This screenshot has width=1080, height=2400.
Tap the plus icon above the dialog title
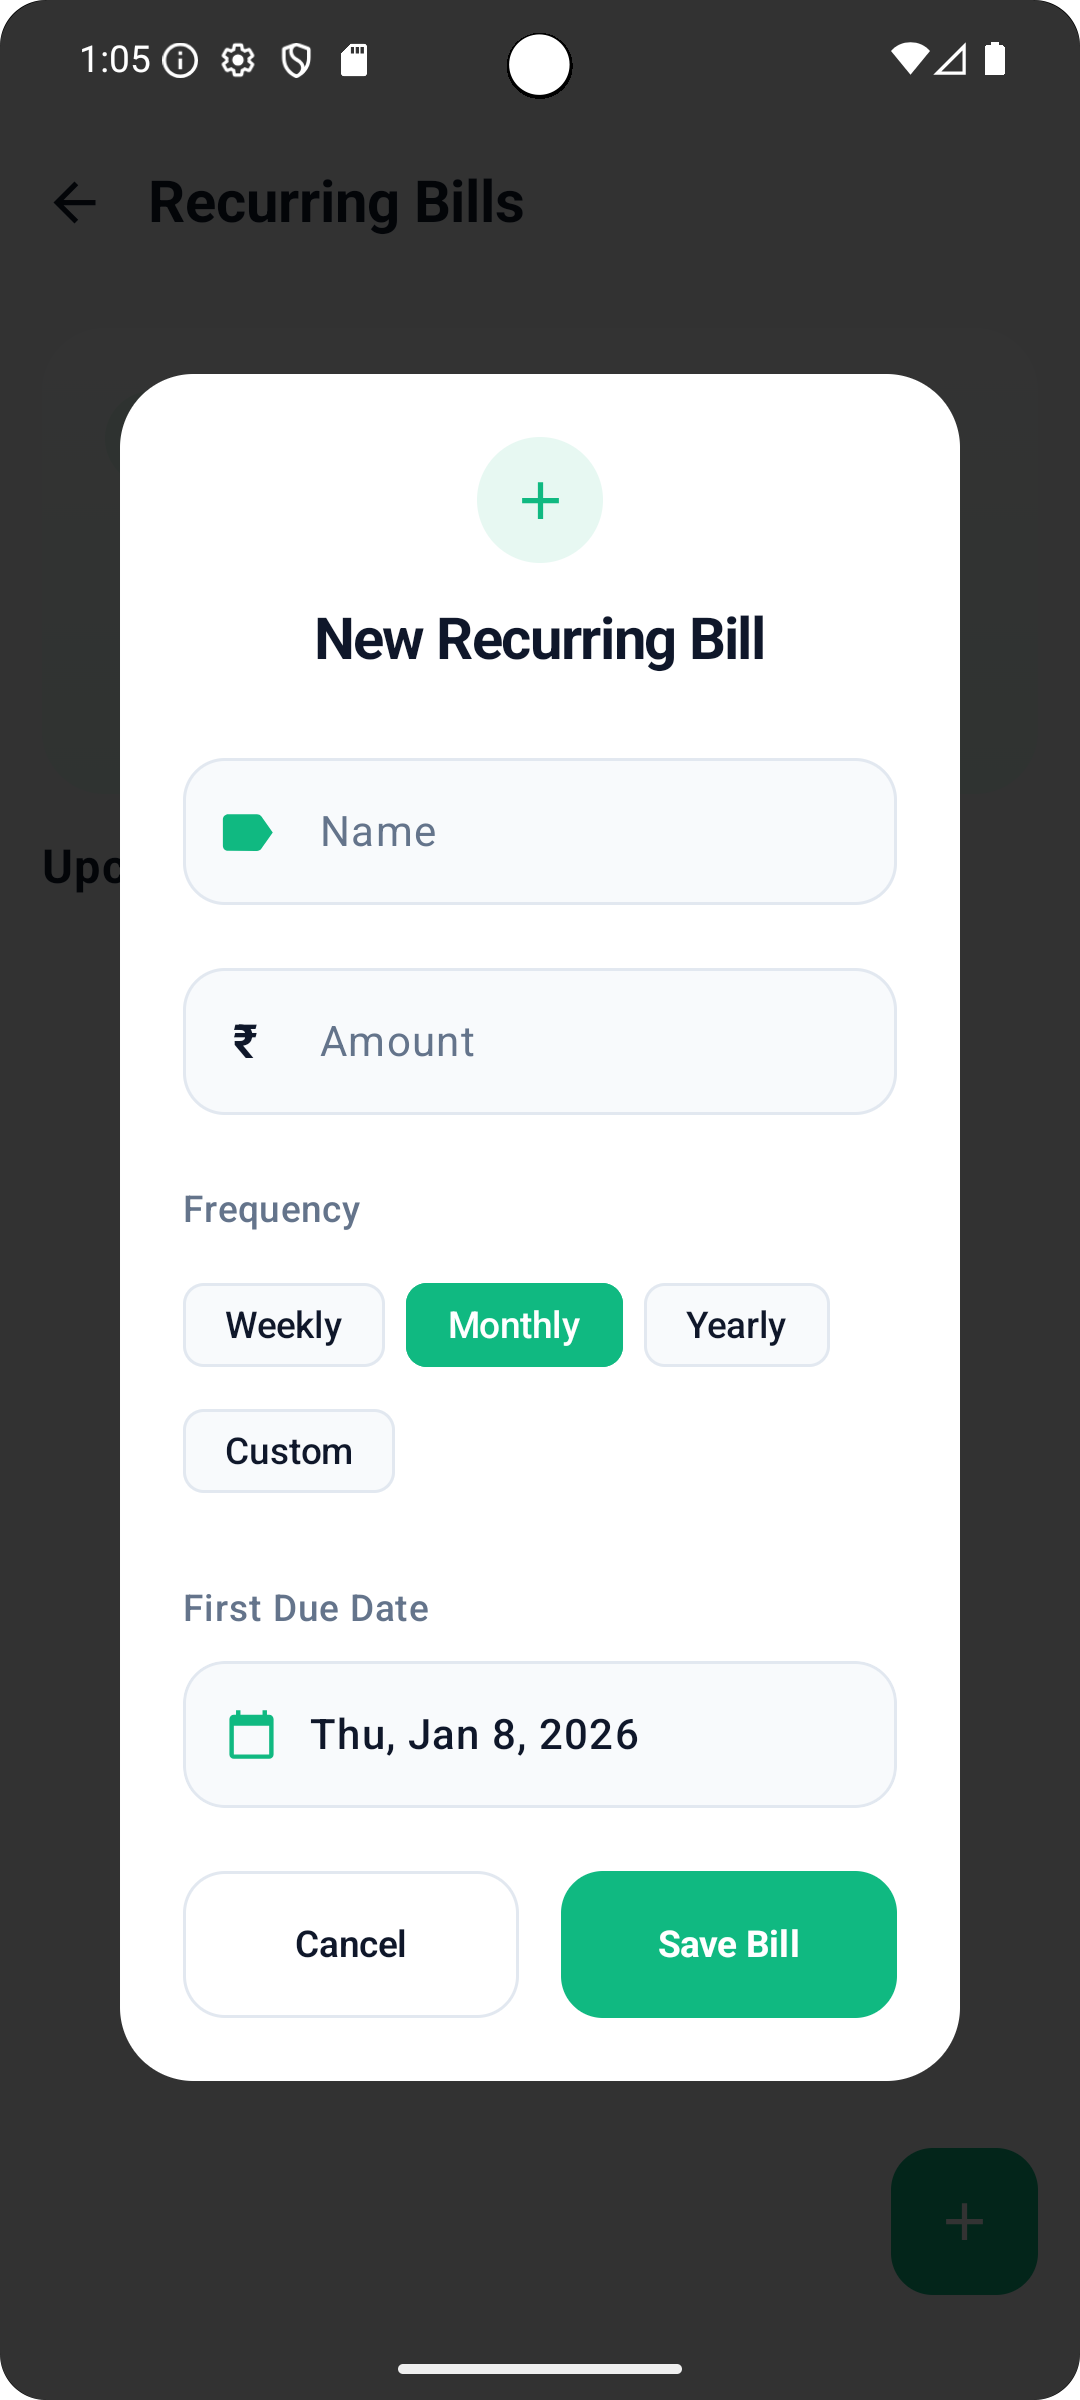pos(539,500)
